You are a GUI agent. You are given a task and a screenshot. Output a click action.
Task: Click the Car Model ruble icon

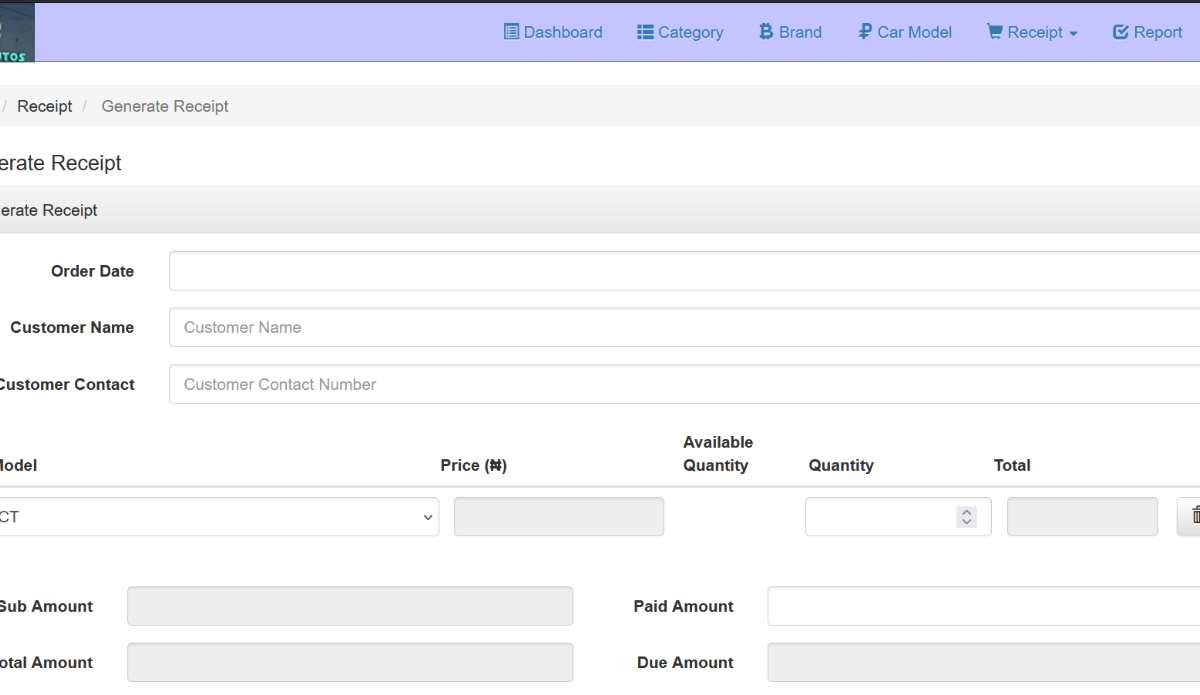[x=865, y=32]
